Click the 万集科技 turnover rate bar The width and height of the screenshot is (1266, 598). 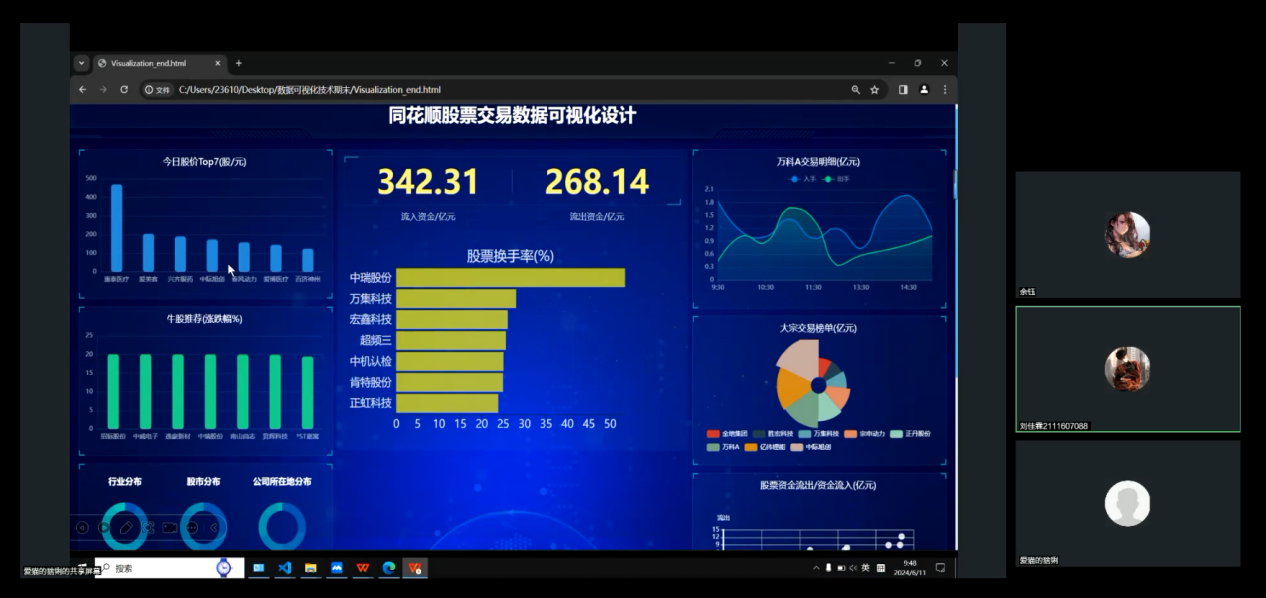(456, 298)
